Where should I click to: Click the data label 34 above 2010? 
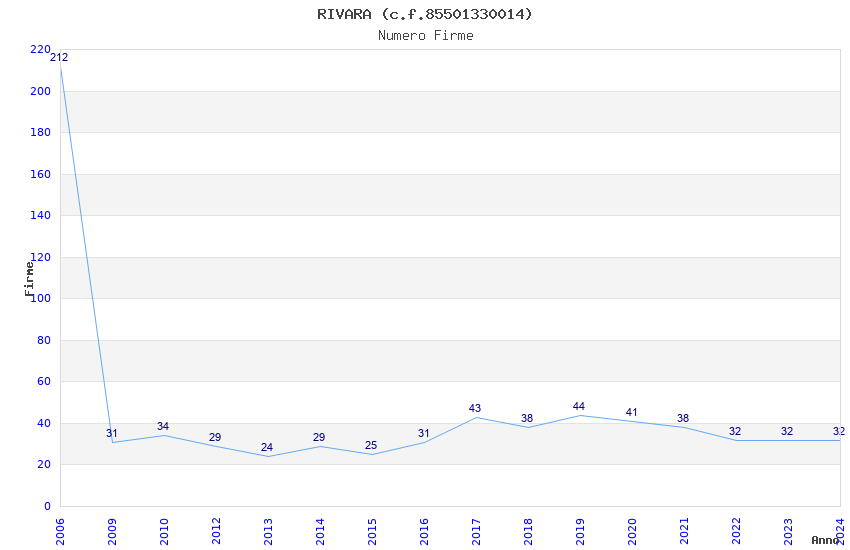(163, 426)
